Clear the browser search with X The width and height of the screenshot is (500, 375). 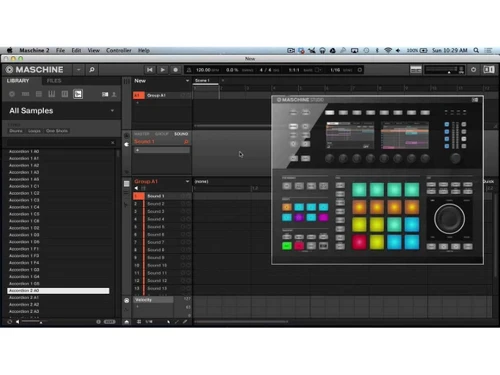point(113,143)
